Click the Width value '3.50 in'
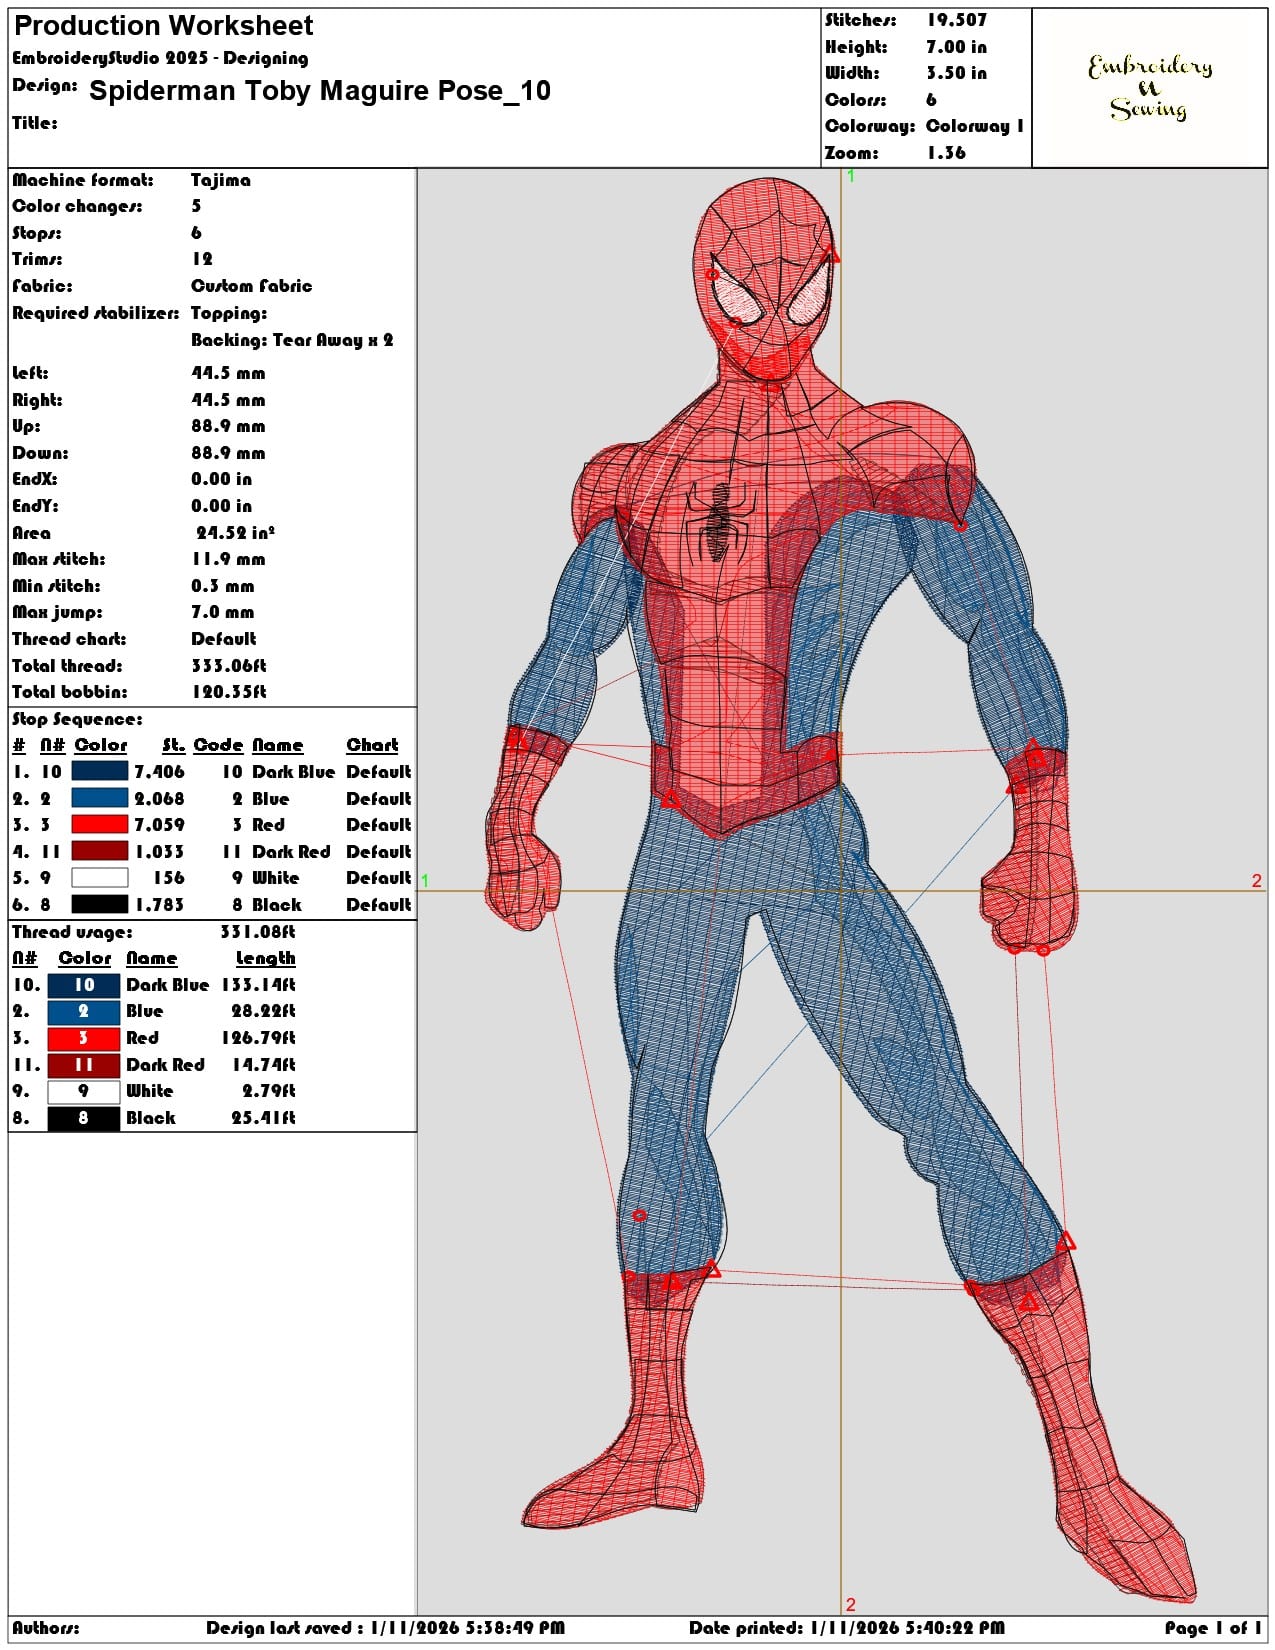1275x1650 pixels. tap(956, 73)
